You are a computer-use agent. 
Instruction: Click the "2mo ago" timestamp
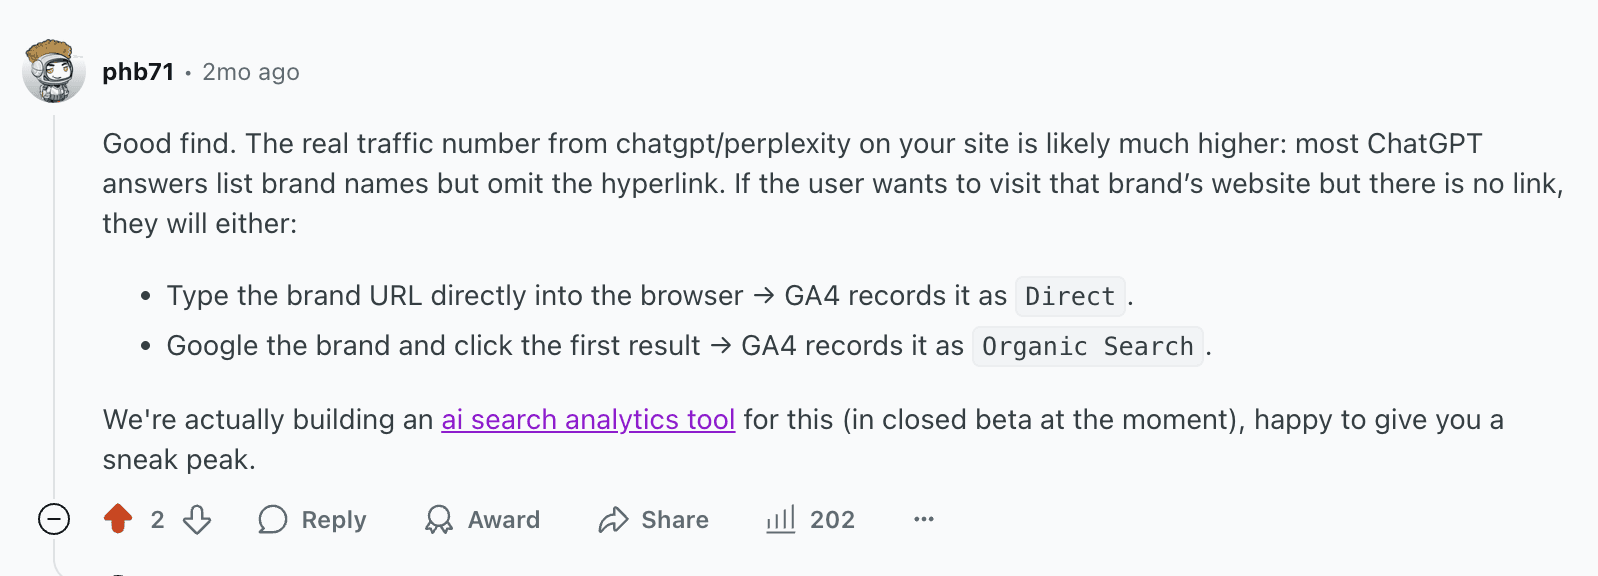click(251, 72)
